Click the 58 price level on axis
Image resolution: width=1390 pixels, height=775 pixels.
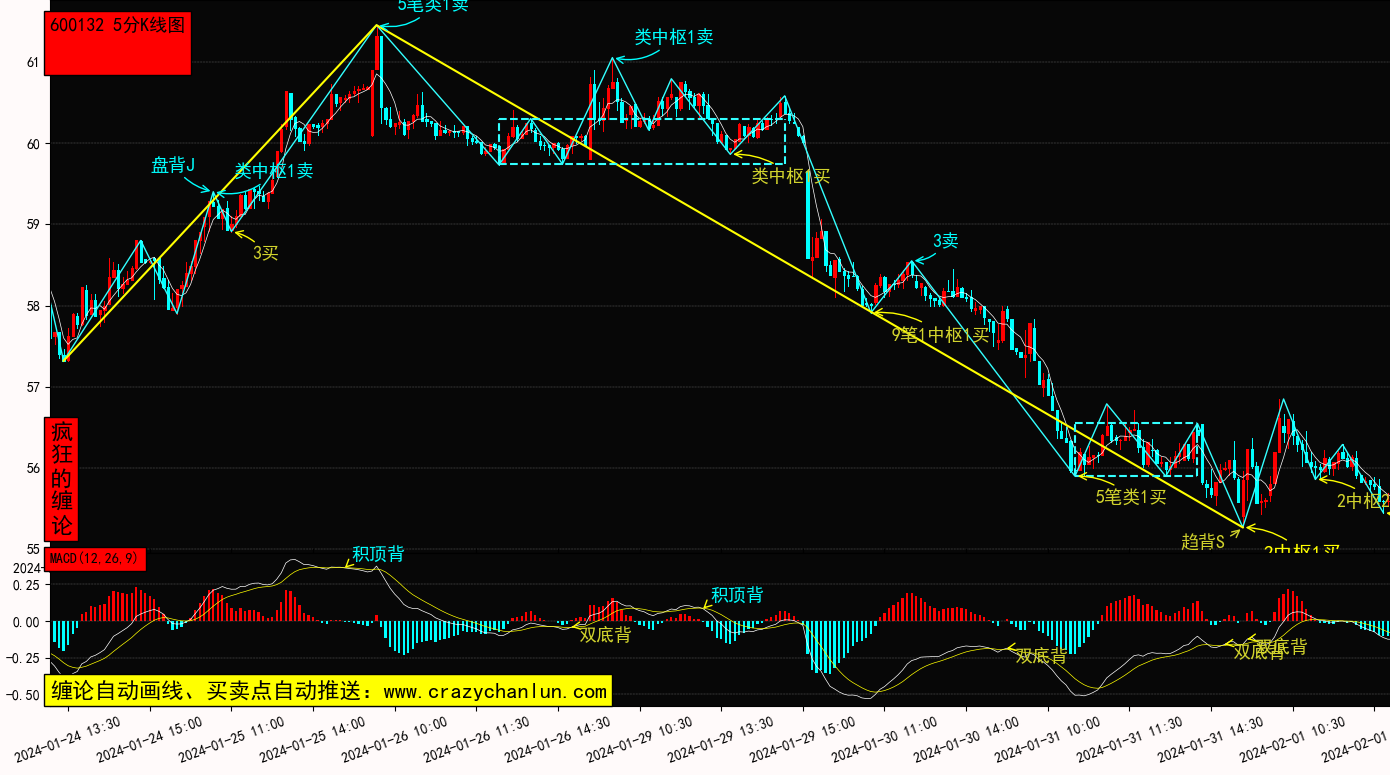click(x=32, y=306)
